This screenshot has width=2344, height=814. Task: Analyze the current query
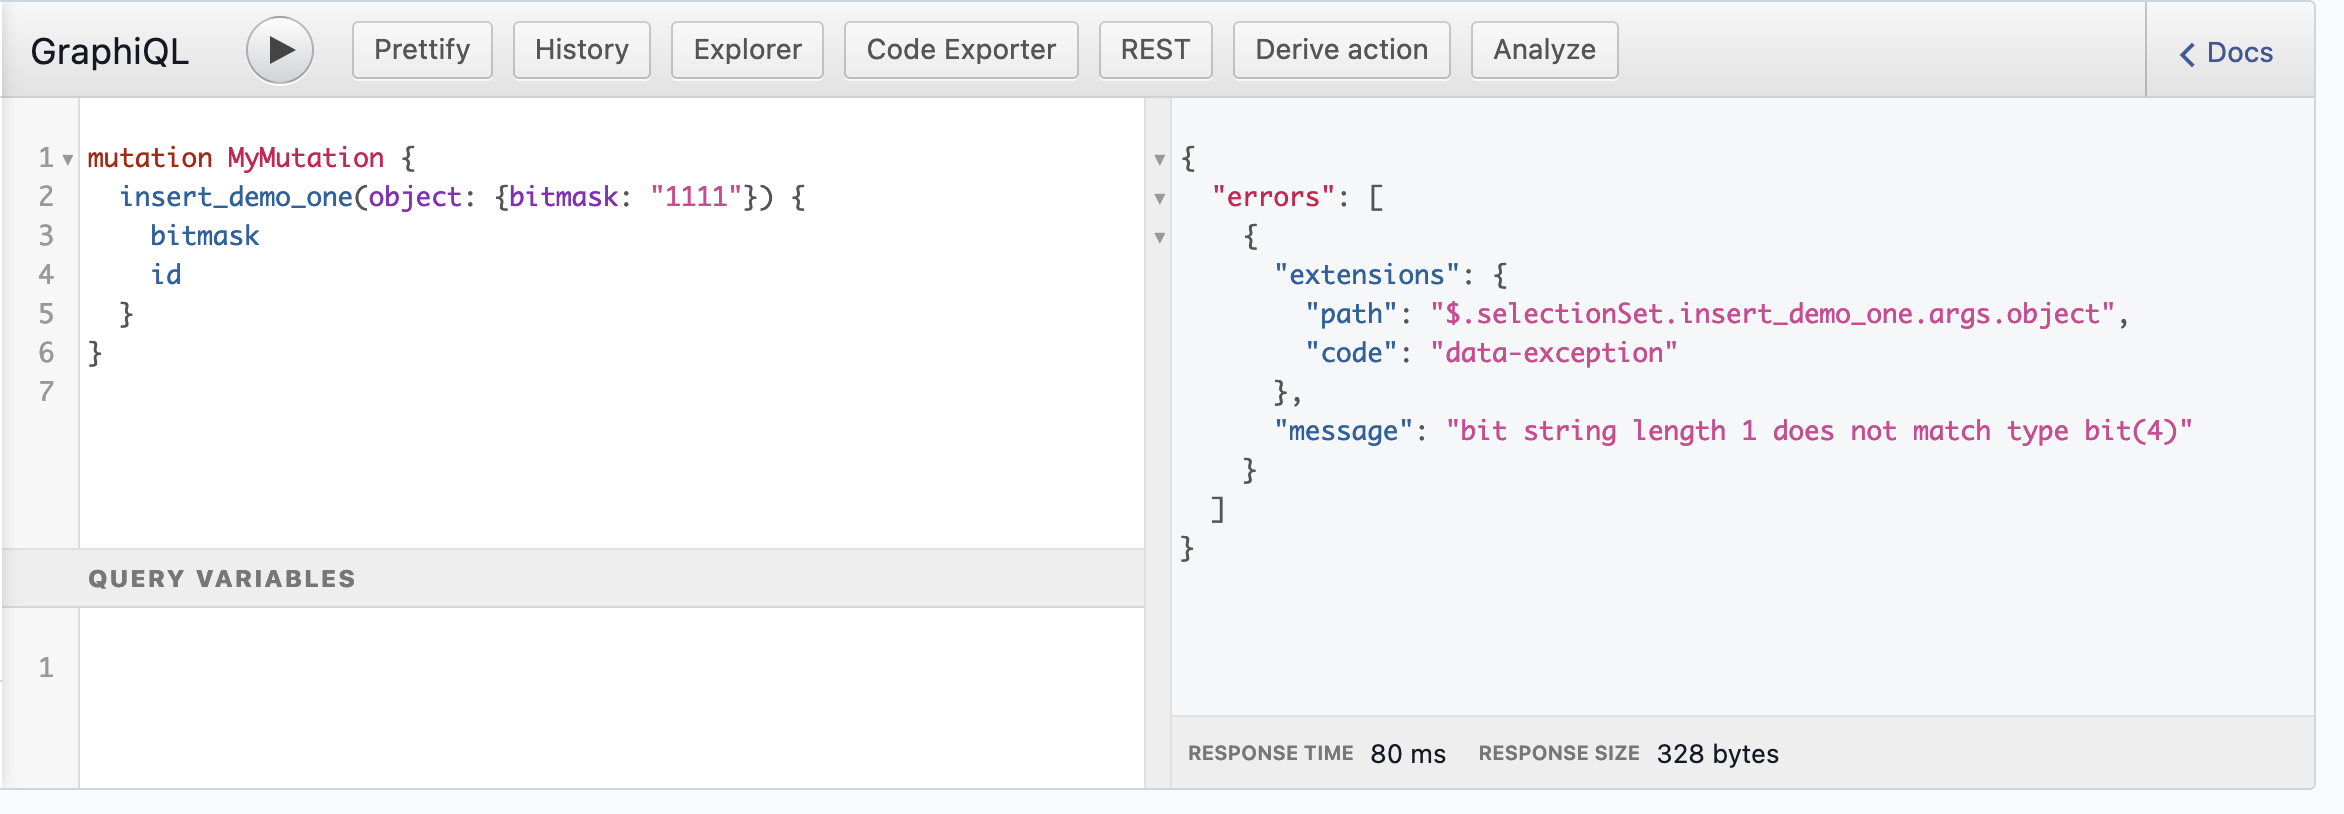pyautogui.click(x=1544, y=50)
